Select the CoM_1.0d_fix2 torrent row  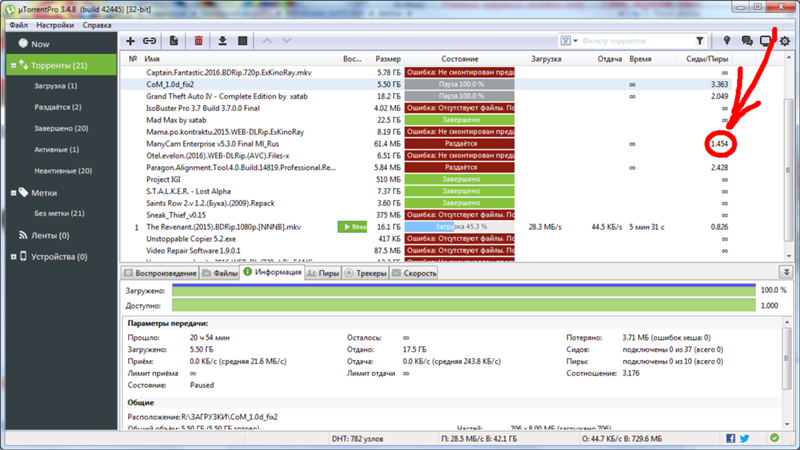[x=426, y=84]
